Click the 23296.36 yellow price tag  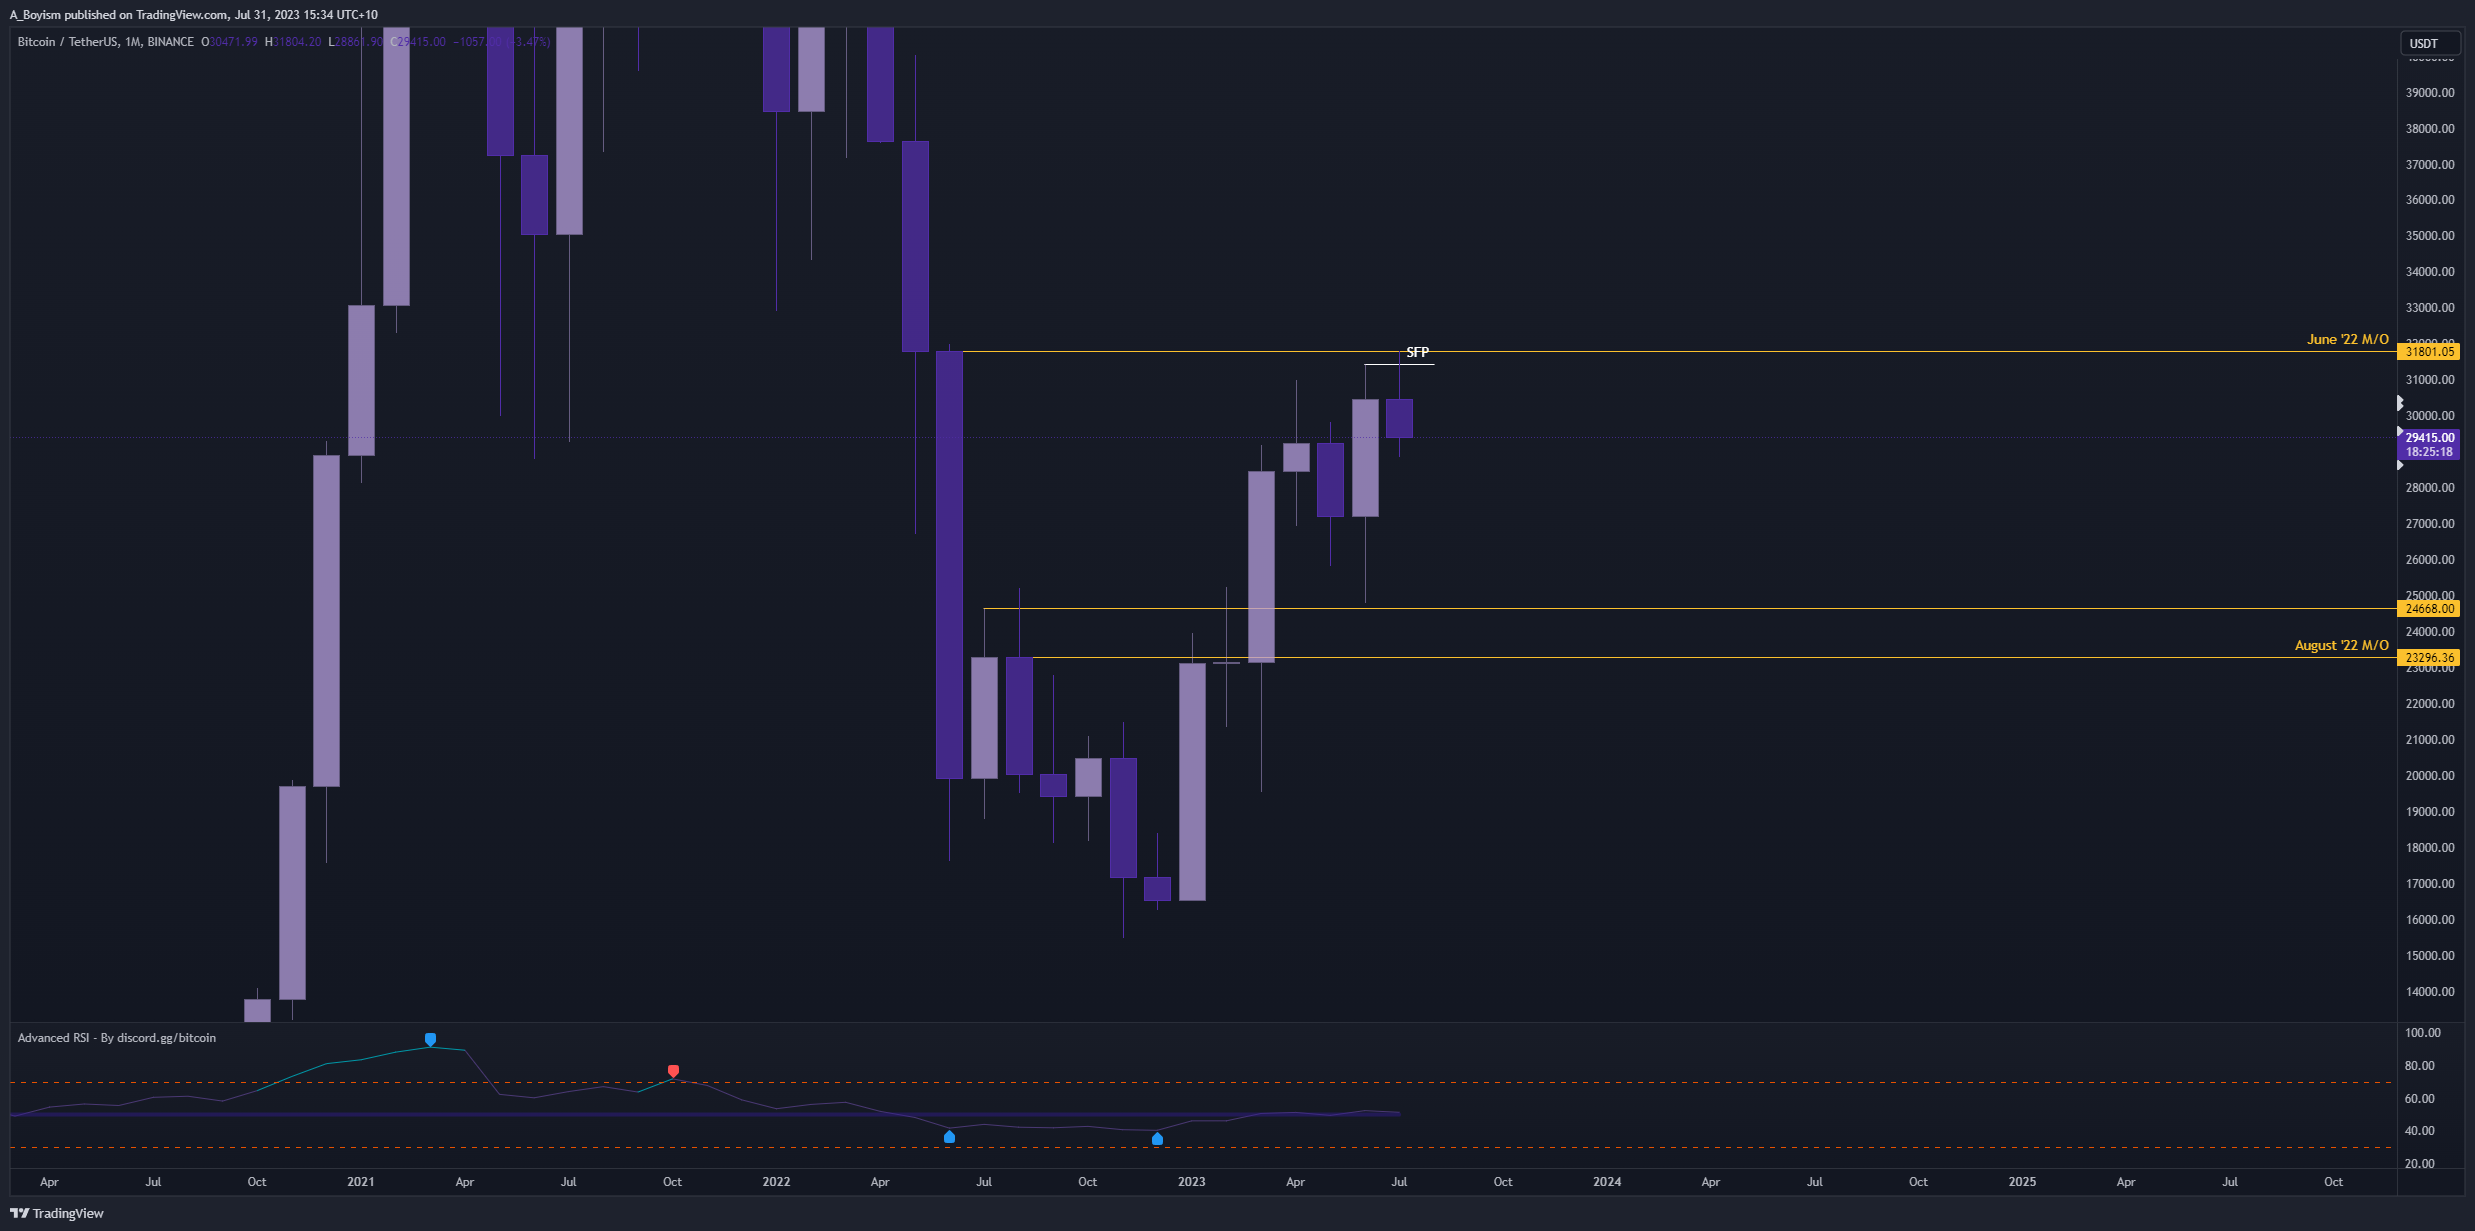pyautogui.click(x=2429, y=657)
